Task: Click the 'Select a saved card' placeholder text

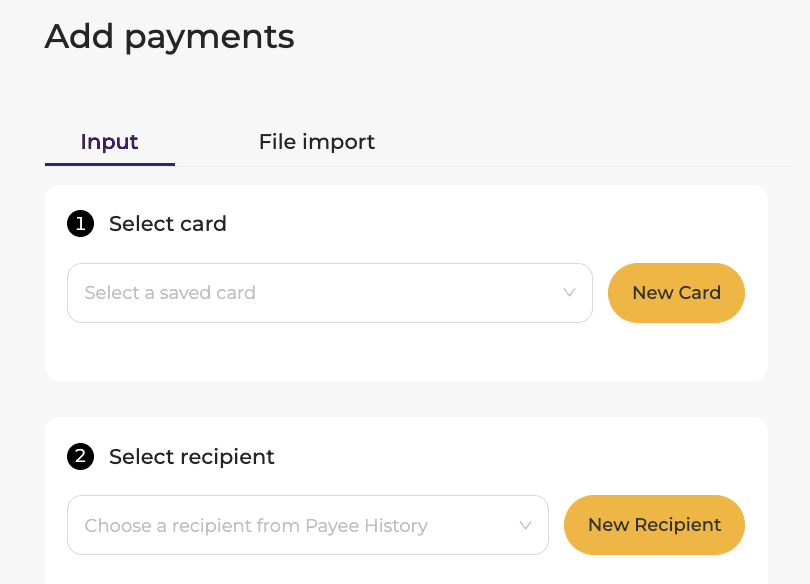Action: pyautogui.click(x=170, y=293)
